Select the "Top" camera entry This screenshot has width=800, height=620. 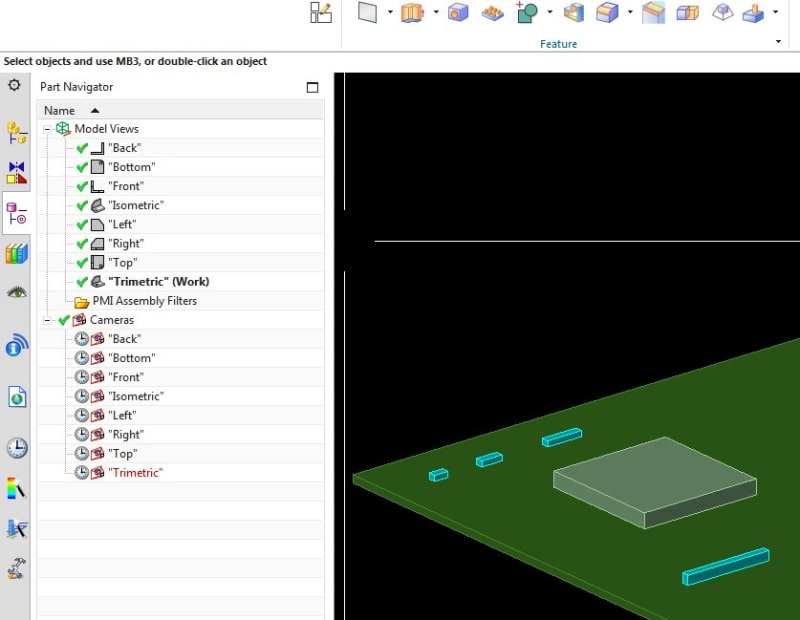(x=122, y=454)
